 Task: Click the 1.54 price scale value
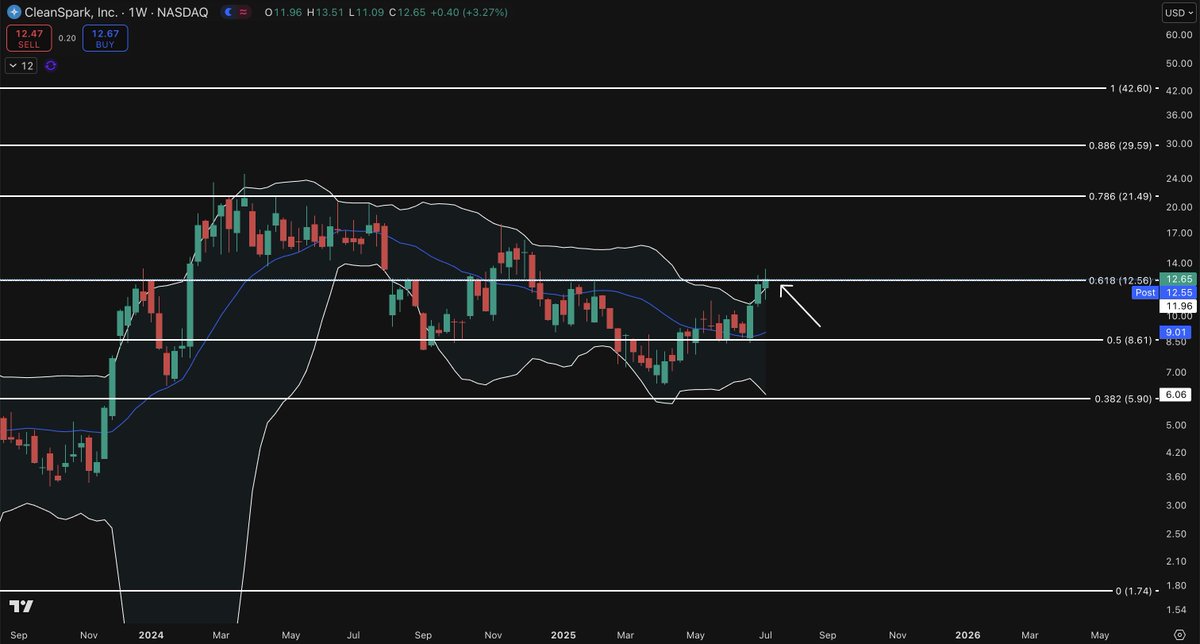click(1176, 608)
